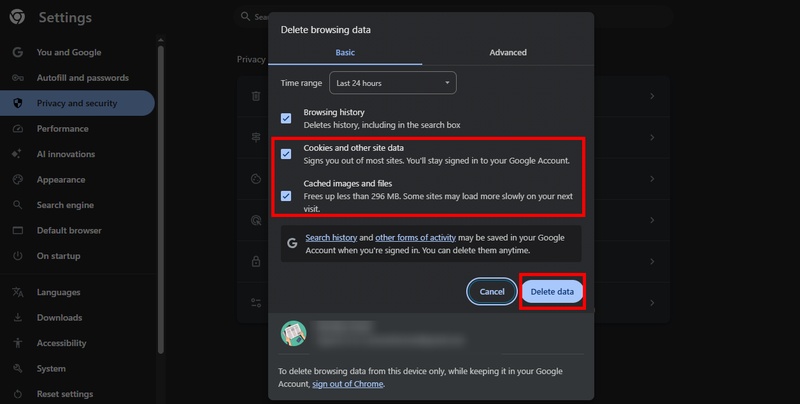Image resolution: width=800 pixels, height=404 pixels.
Task: Click the Delete data button
Action: point(552,292)
